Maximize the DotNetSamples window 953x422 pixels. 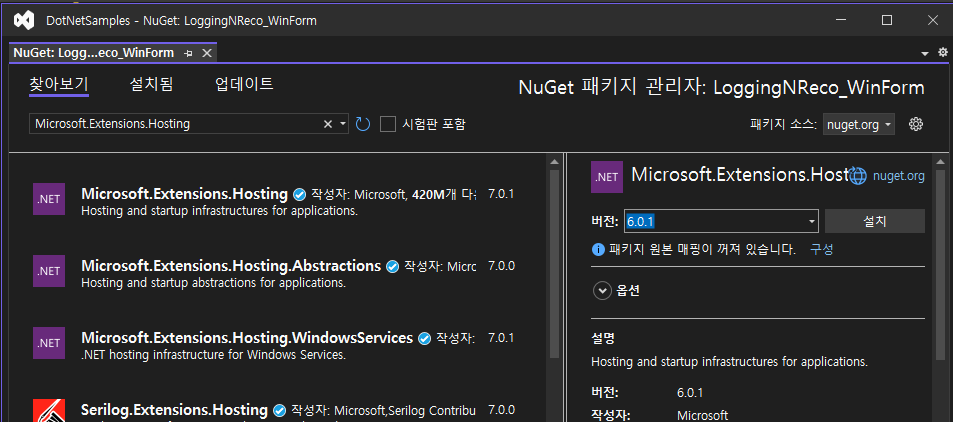887,20
